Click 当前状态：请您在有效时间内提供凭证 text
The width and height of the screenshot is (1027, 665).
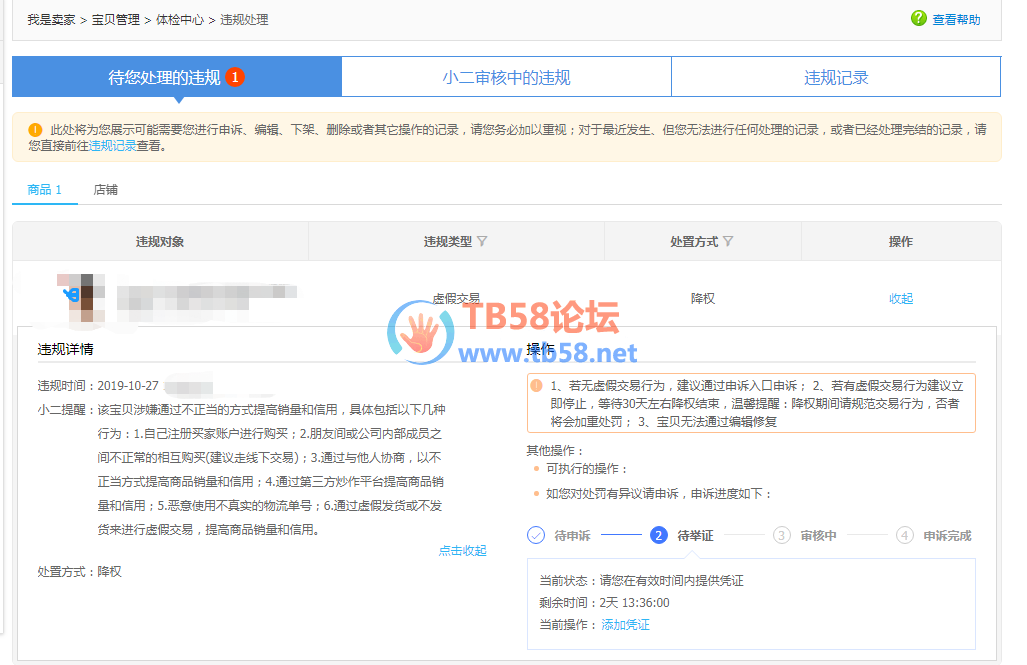(641, 580)
